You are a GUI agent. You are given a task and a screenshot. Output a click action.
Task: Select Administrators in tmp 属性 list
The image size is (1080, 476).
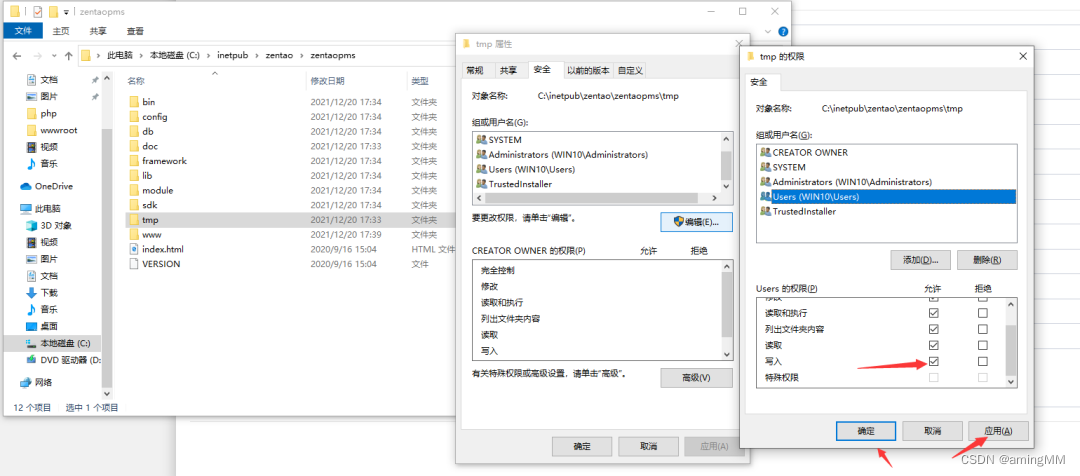(562, 155)
